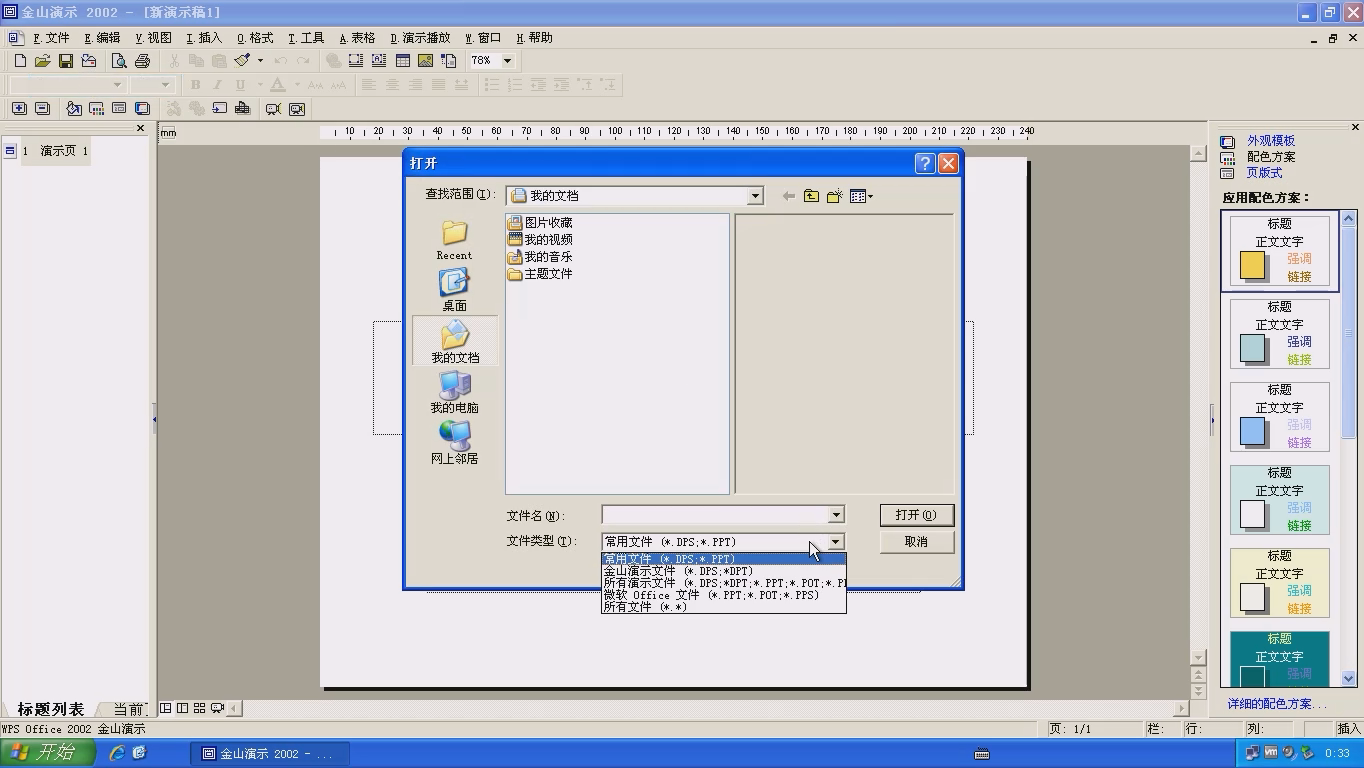Open the 编辑 menu
The image size is (1364, 768).
point(102,38)
